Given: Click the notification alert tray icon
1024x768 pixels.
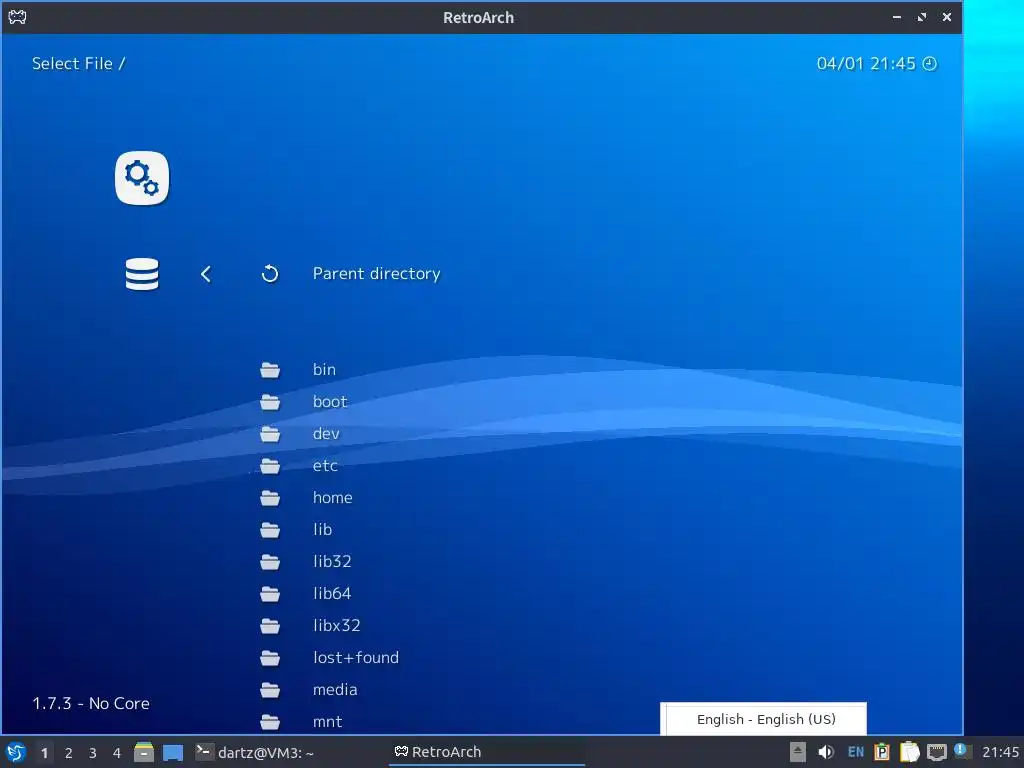Looking at the screenshot, I should coord(961,751).
